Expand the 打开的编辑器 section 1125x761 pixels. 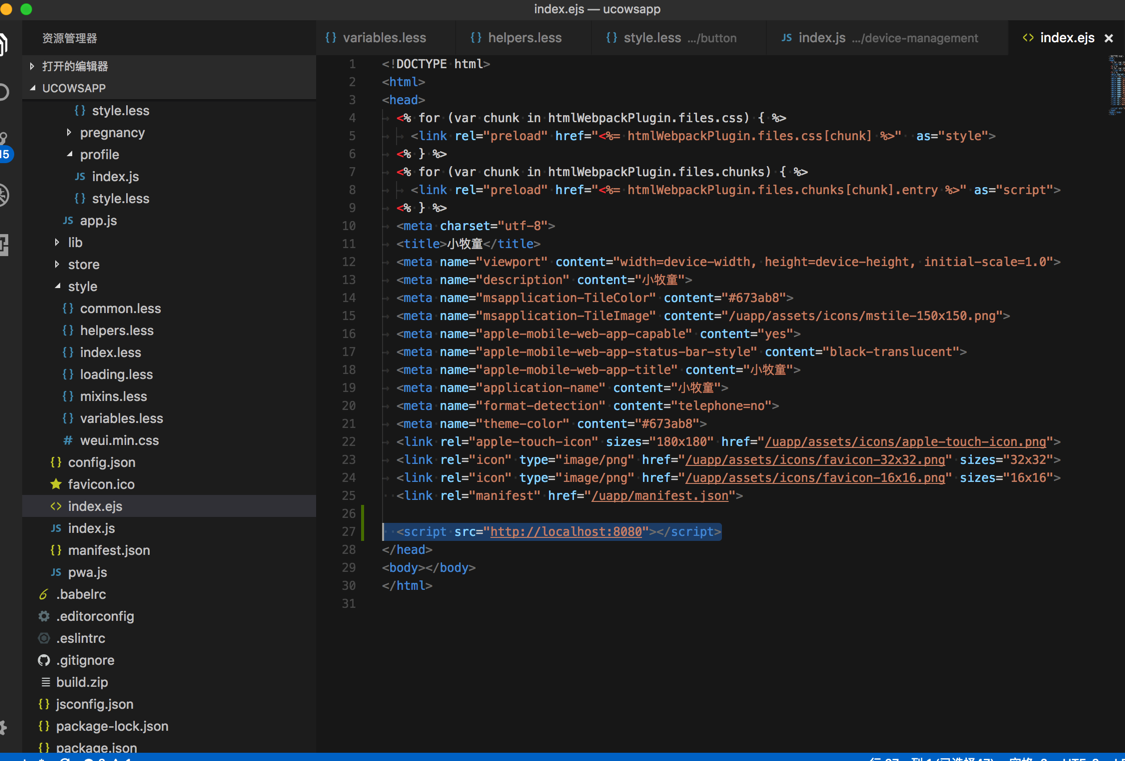click(74, 66)
